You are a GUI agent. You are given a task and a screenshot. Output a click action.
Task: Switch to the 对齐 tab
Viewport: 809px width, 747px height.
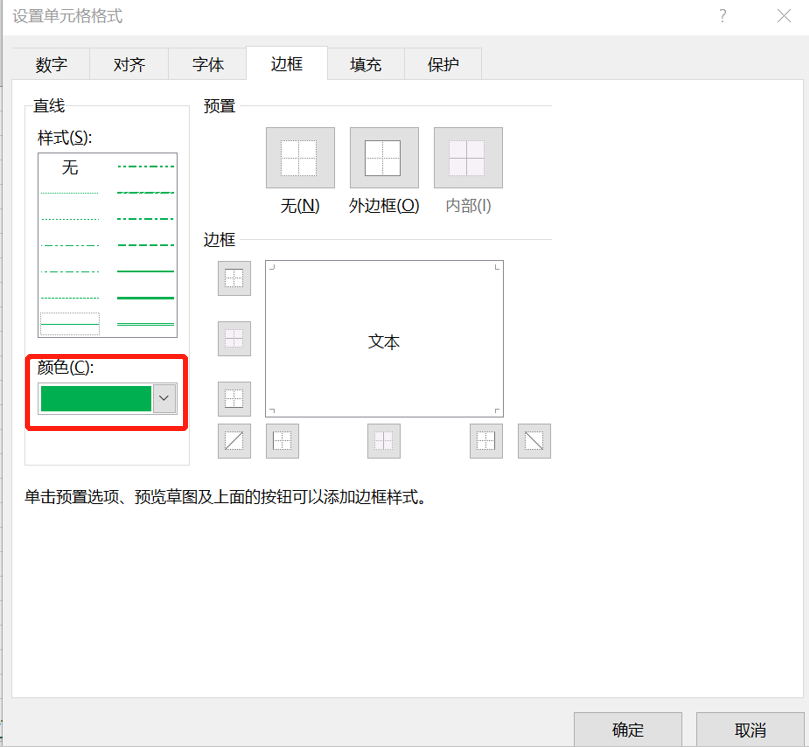[x=129, y=64]
